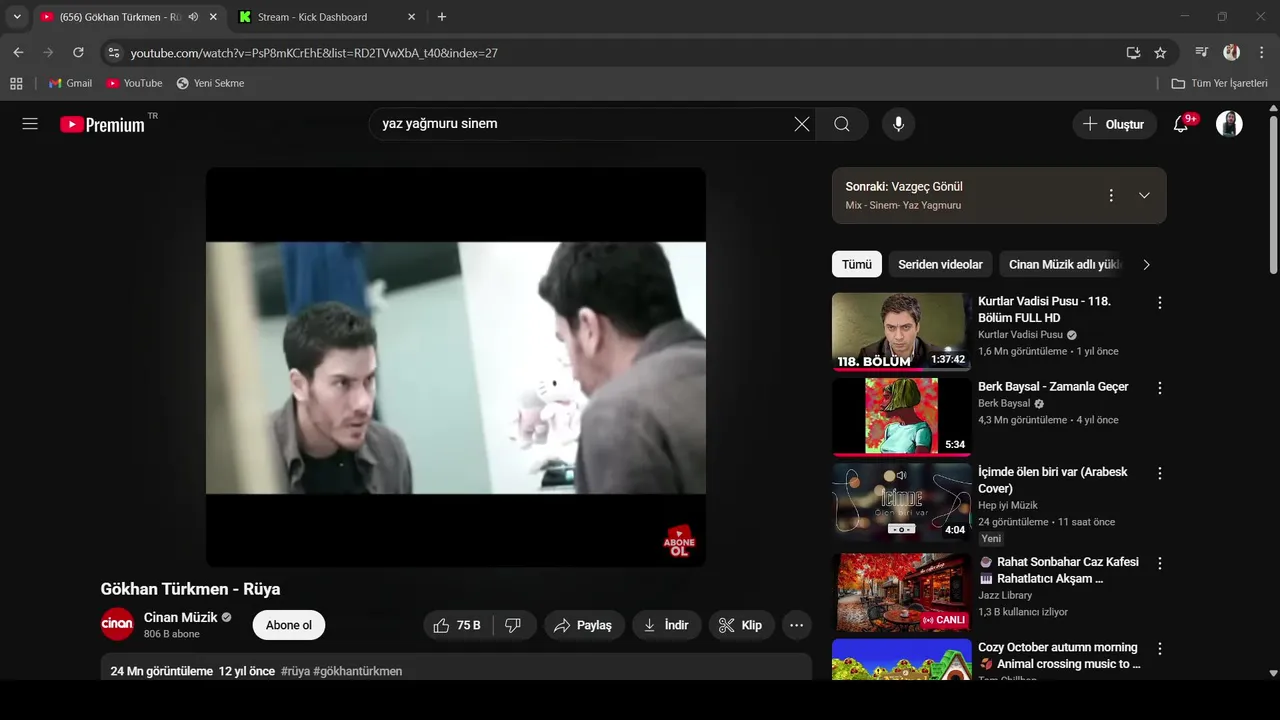Click the Klip clip button
1280x720 pixels.
742,625
